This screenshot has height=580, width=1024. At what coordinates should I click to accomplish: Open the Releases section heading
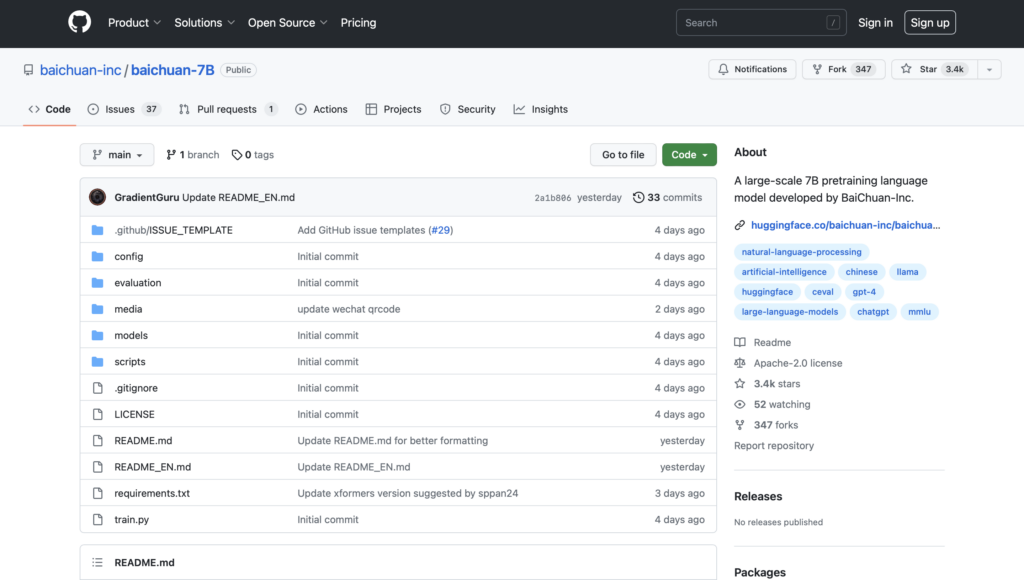[758, 496]
